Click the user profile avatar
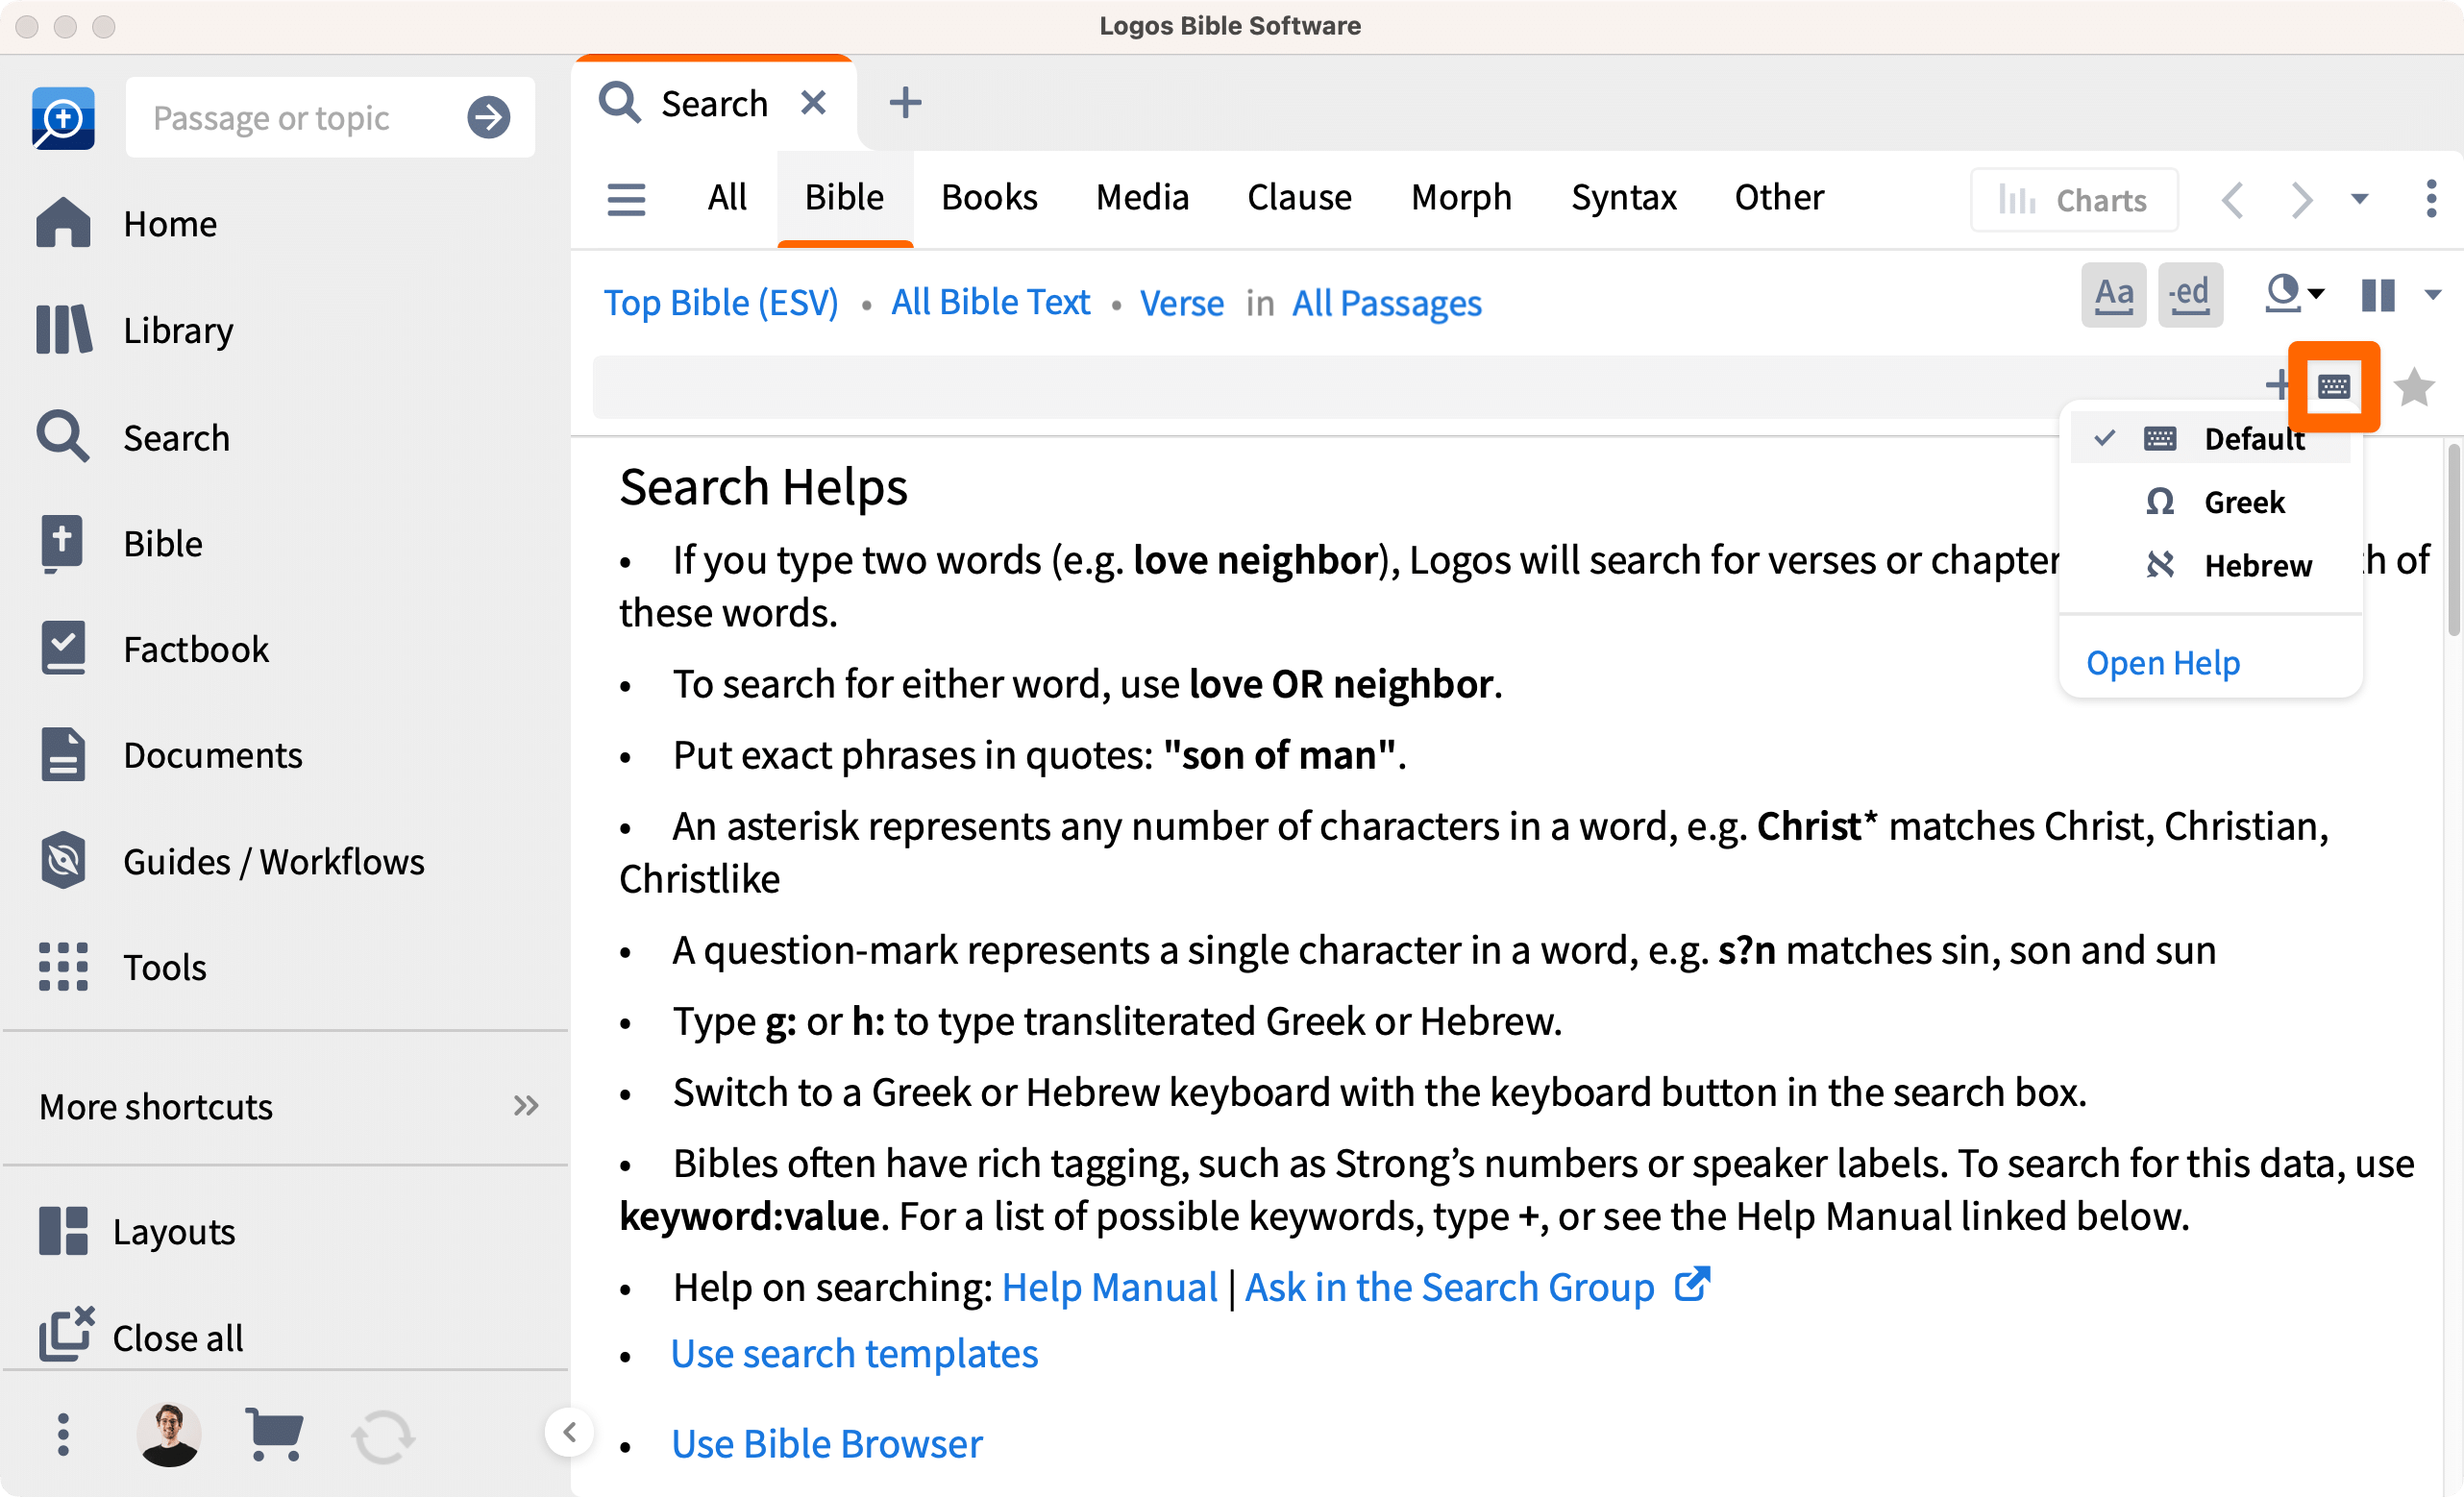This screenshot has width=2464, height=1497. coord(169,1434)
